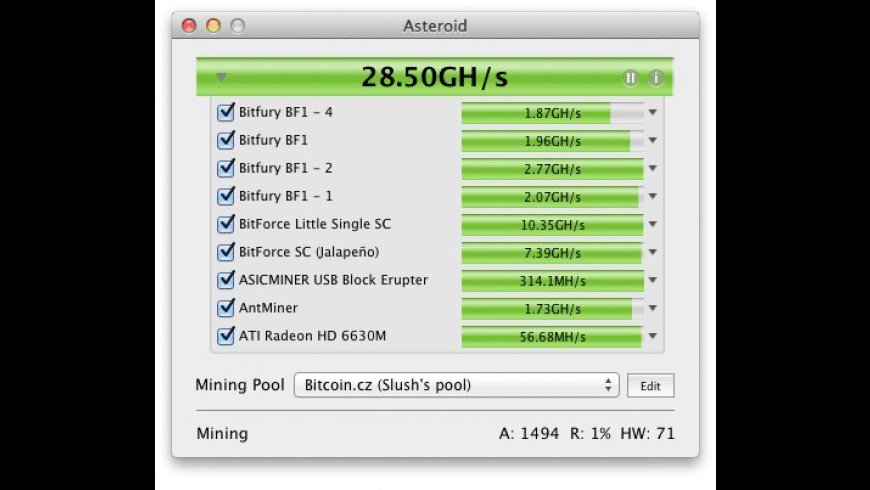The width and height of the screenshot is (870, 490).
Task: Open the Mining Pool selector
Action: coord(456,385)
